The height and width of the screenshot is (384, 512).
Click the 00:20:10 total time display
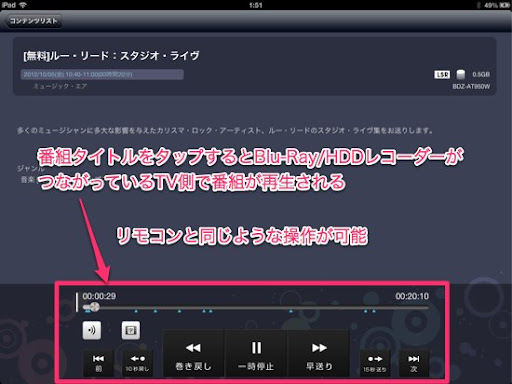coord(412,296)
